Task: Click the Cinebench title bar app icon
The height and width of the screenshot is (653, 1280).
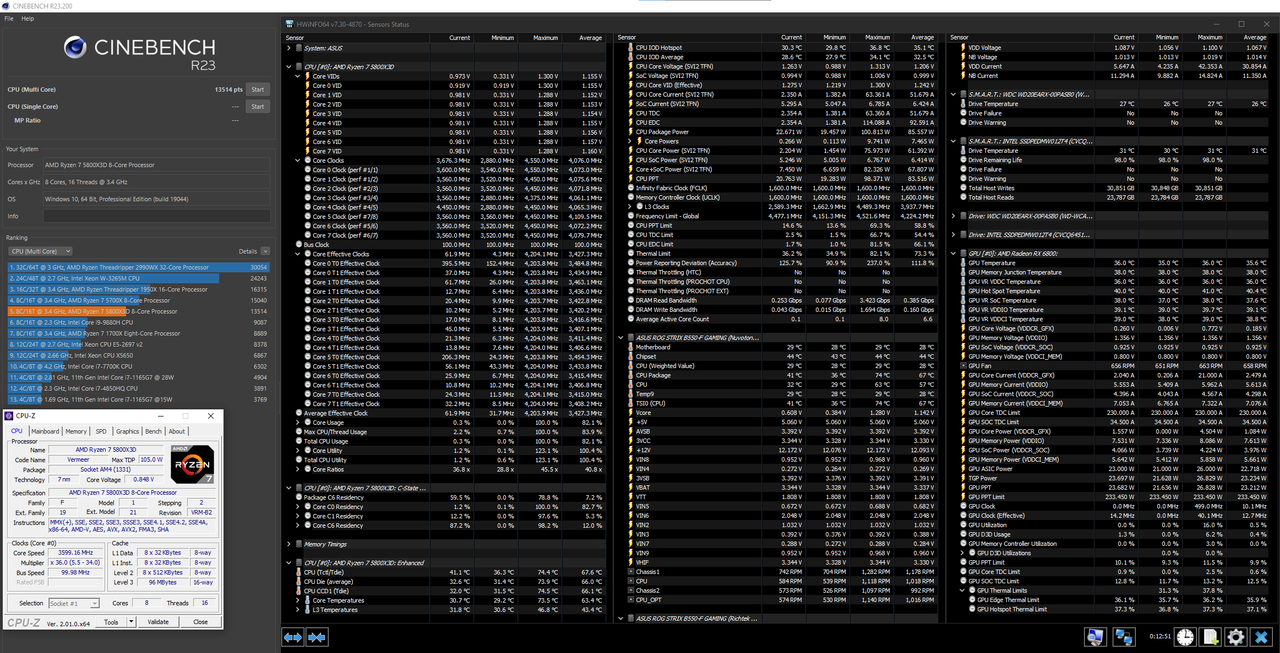Action: 4,5
